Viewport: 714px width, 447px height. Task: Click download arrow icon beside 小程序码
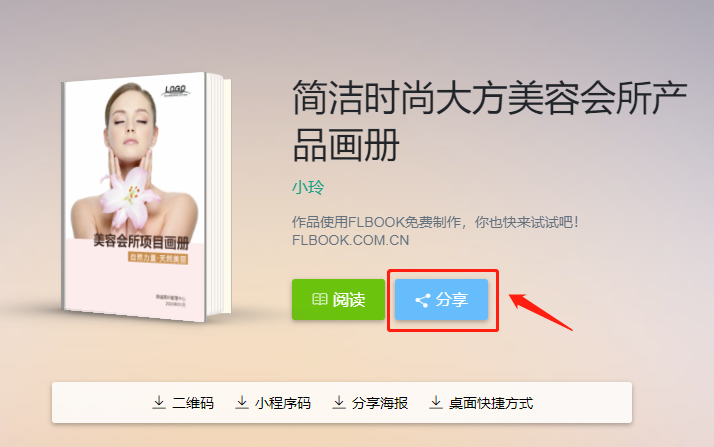click(x=242, y=402)
